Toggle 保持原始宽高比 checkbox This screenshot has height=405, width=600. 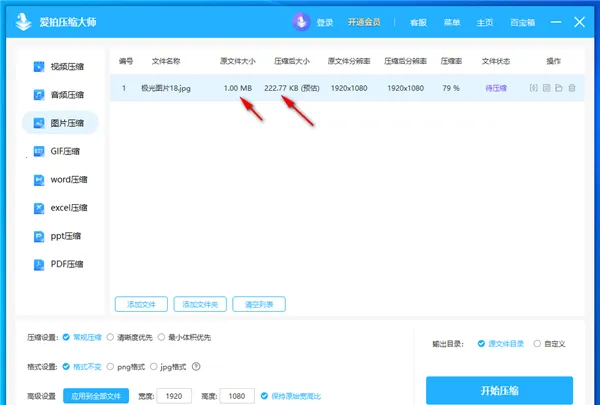pos(291,396)
